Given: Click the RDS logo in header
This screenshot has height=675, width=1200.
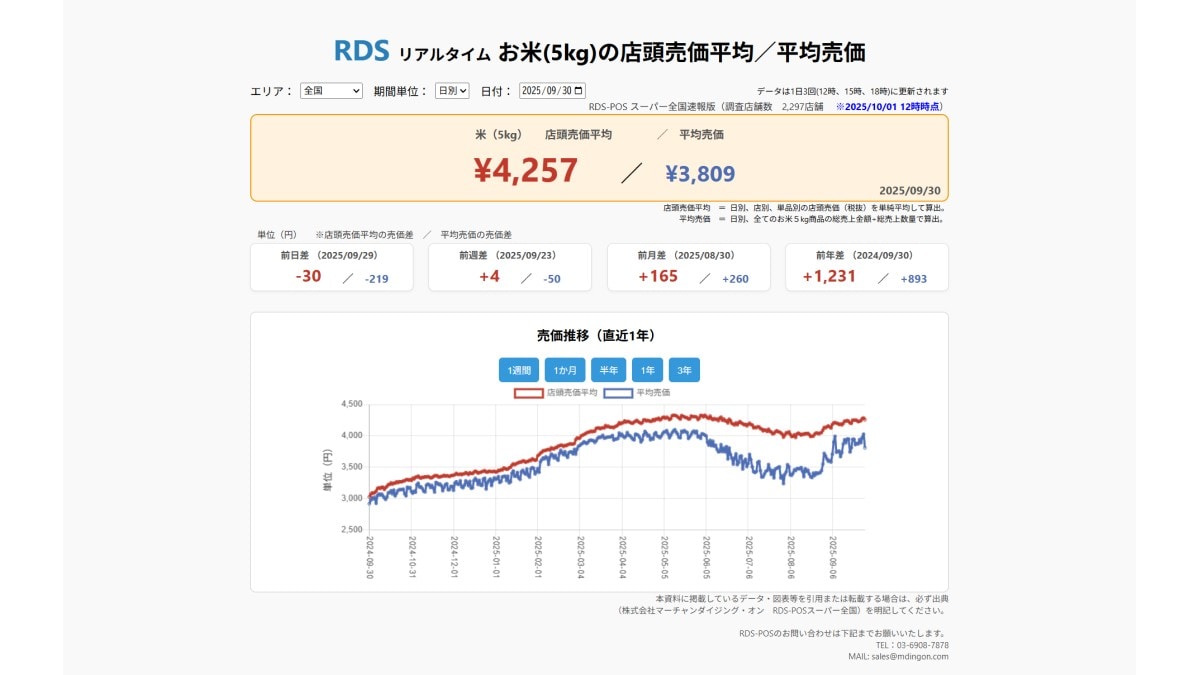Looking at the screenshot, I should click(x=361, y=51).
